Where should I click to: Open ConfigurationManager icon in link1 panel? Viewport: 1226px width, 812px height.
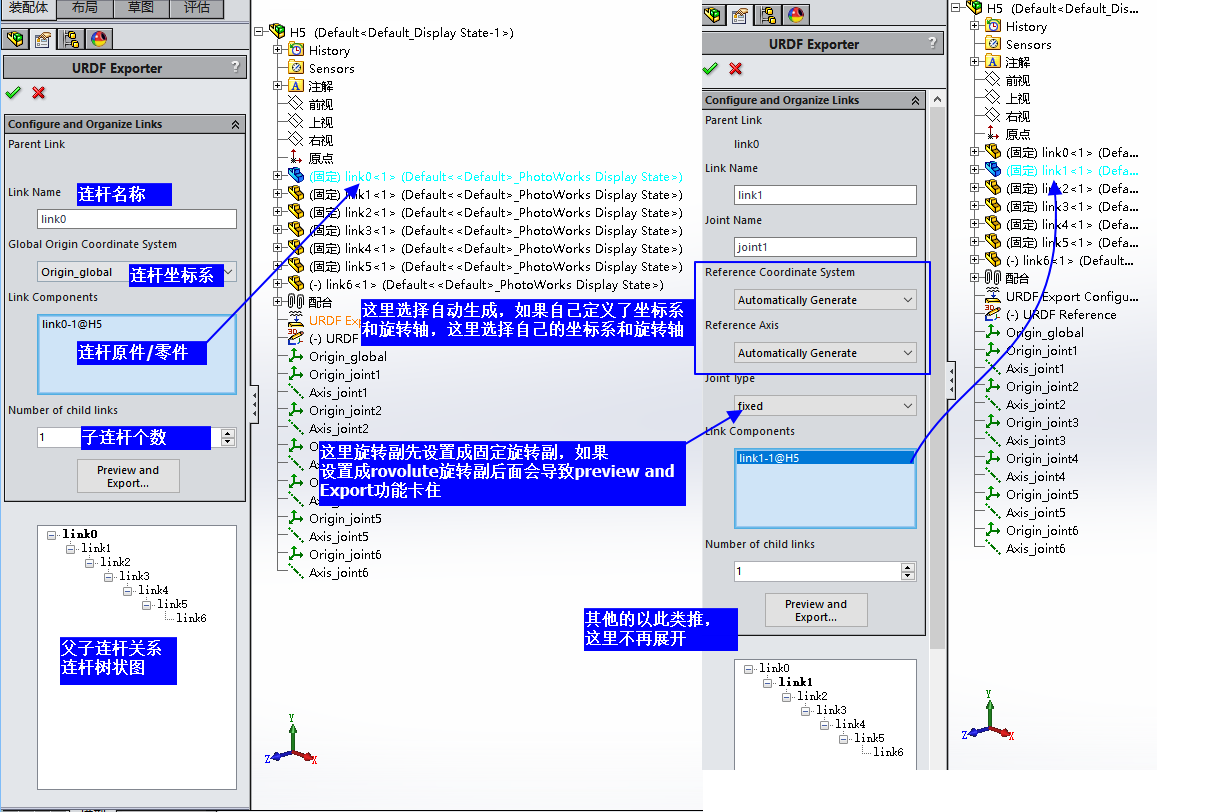769,15
